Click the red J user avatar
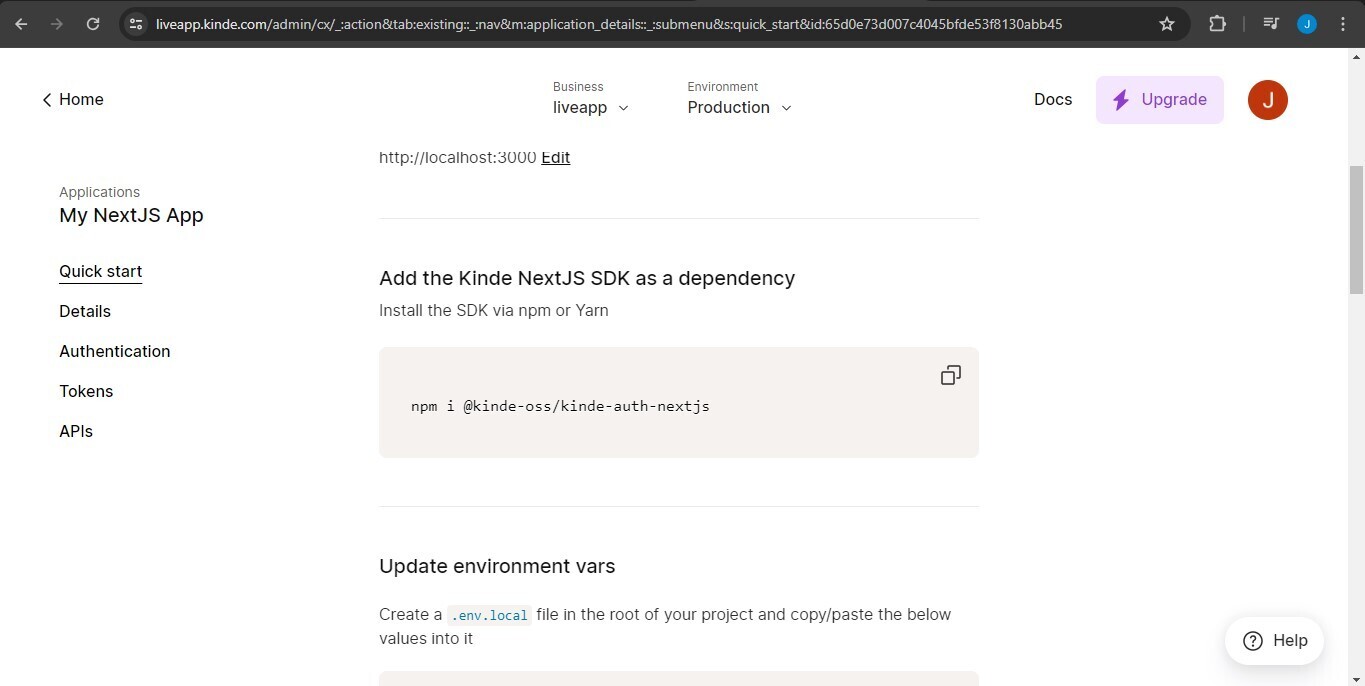 point(1267,100)
